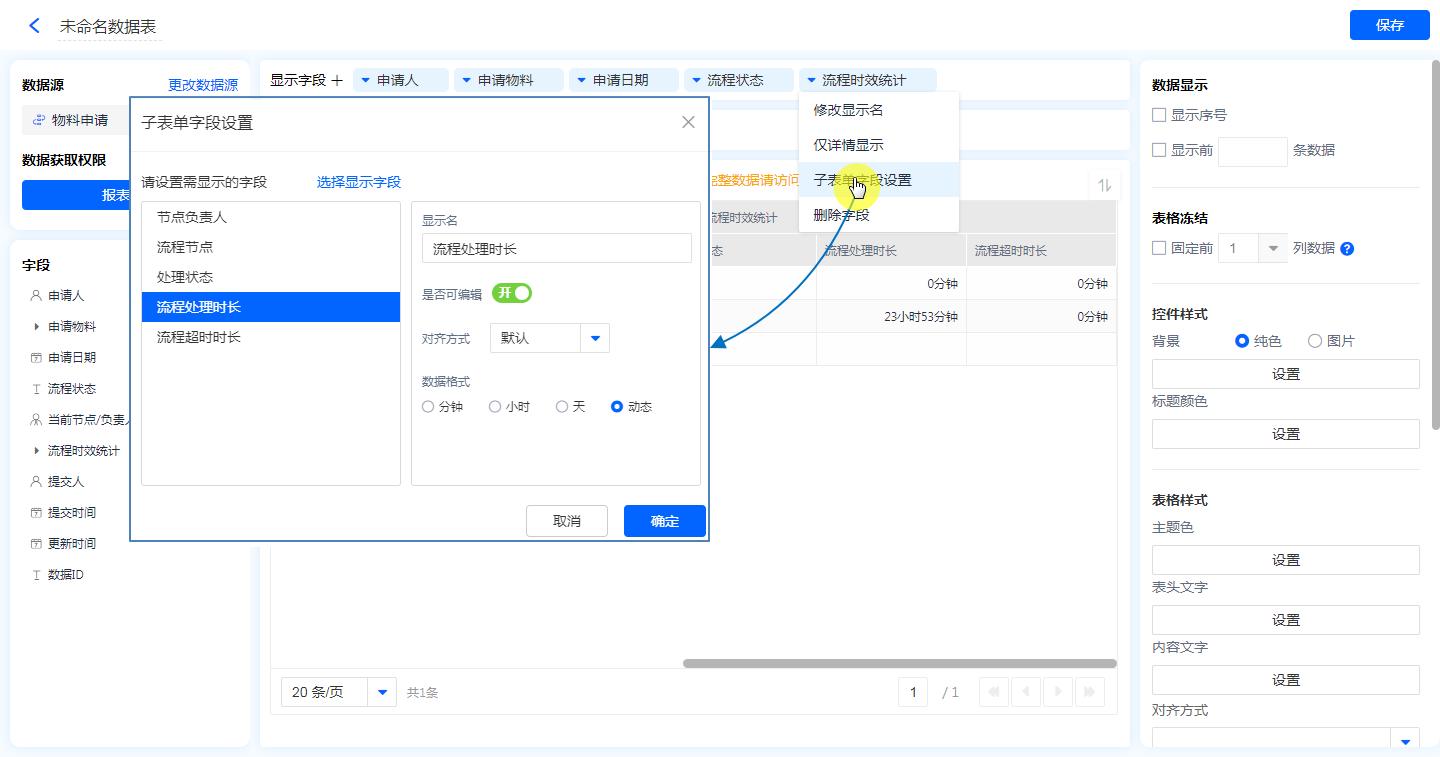The image size is (1440, 757).
Task: Click the plus icon beside 显示字段
Action: click(x=337, y=80)
